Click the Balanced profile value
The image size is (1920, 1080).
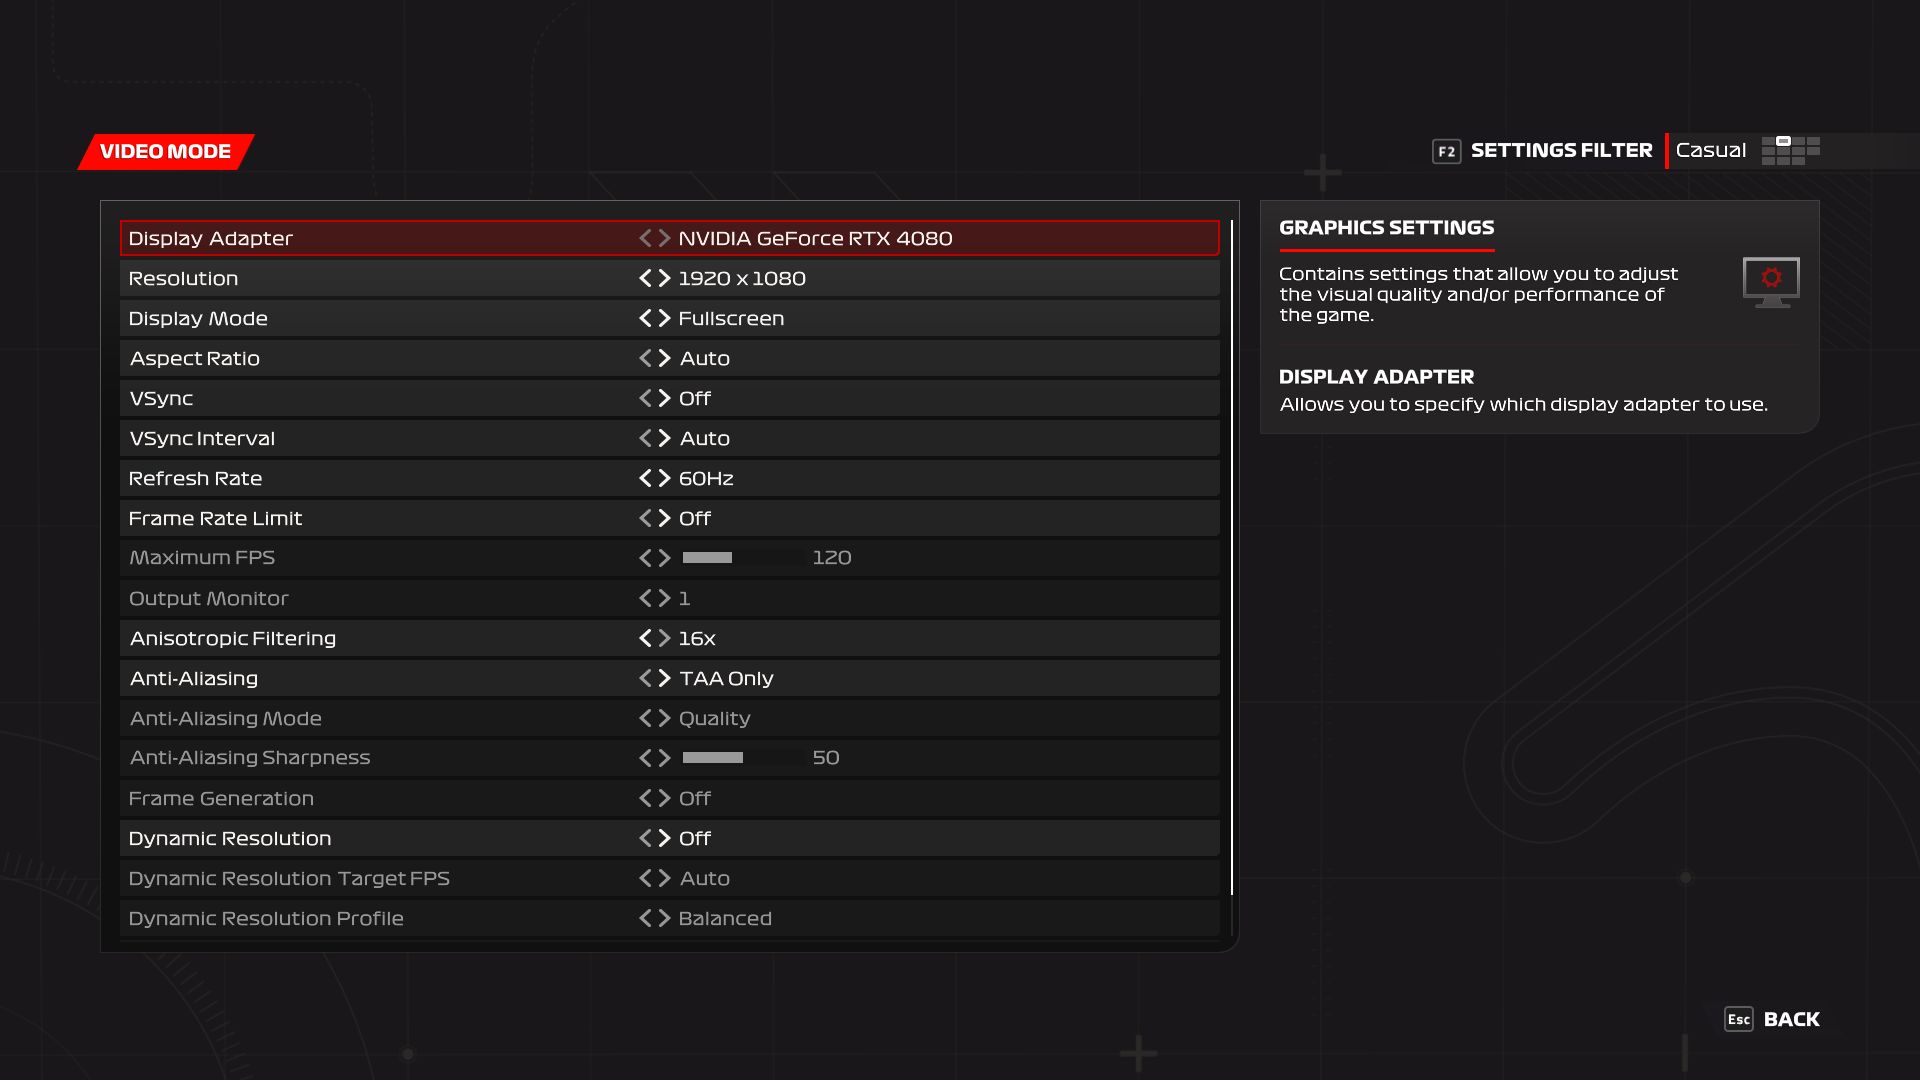pos(725,918)
